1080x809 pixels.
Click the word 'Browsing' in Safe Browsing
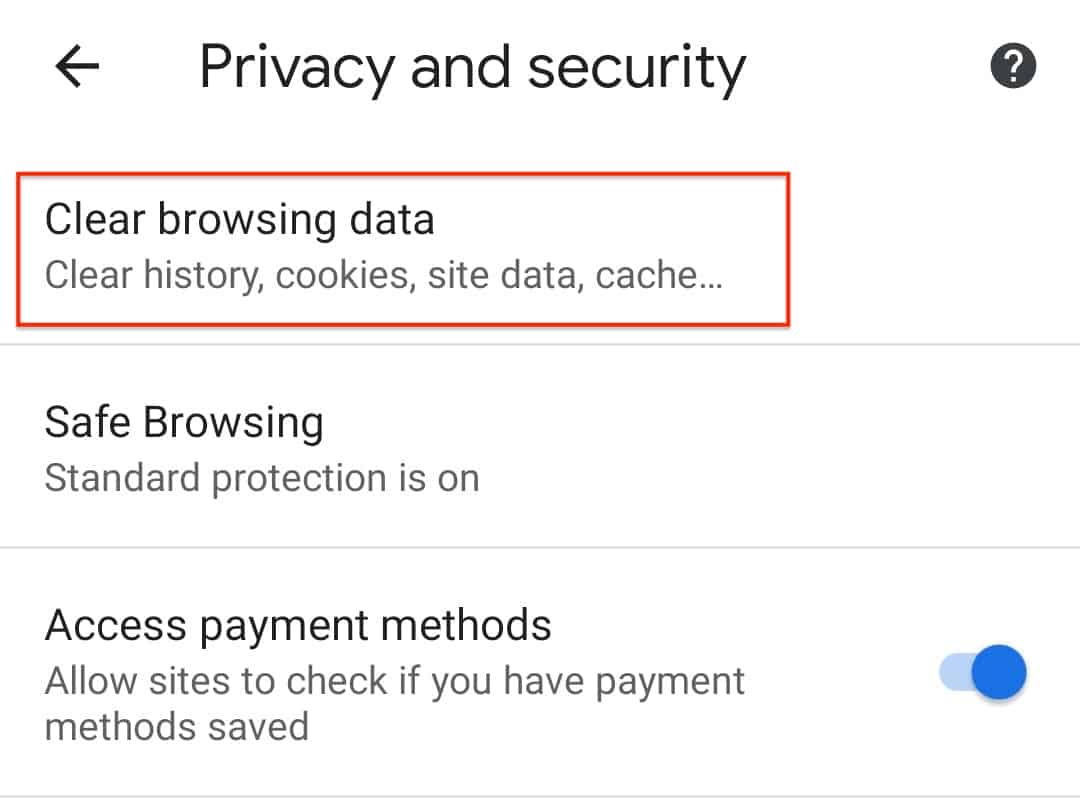coord(233,423)
